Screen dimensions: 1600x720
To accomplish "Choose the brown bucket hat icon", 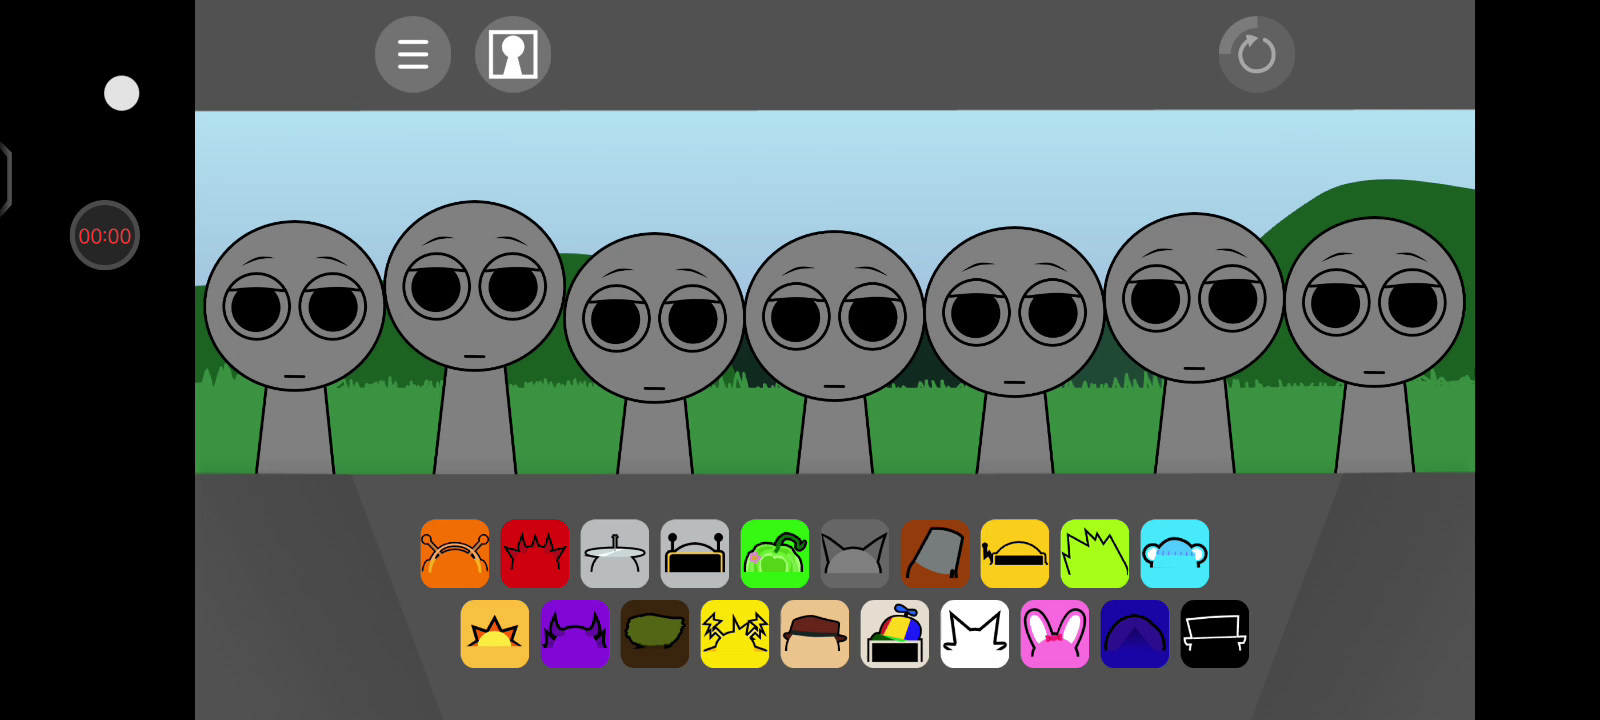I will point(935,554).
